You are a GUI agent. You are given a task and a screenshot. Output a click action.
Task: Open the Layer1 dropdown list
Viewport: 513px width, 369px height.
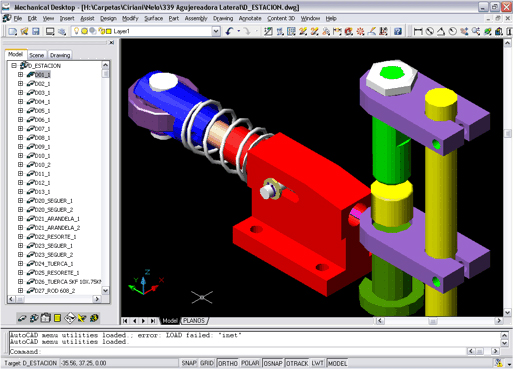[216, 31]
